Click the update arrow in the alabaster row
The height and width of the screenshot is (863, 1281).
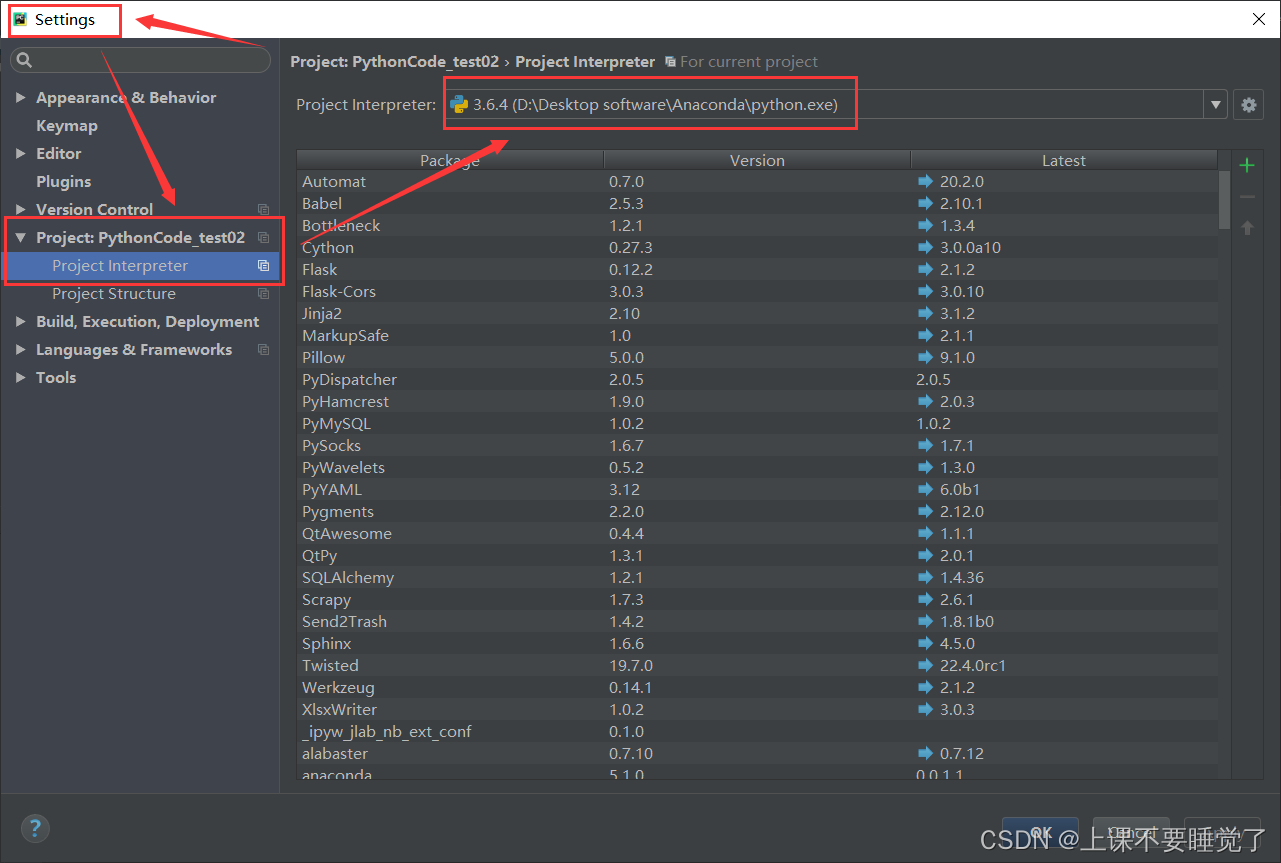[925, 754]
